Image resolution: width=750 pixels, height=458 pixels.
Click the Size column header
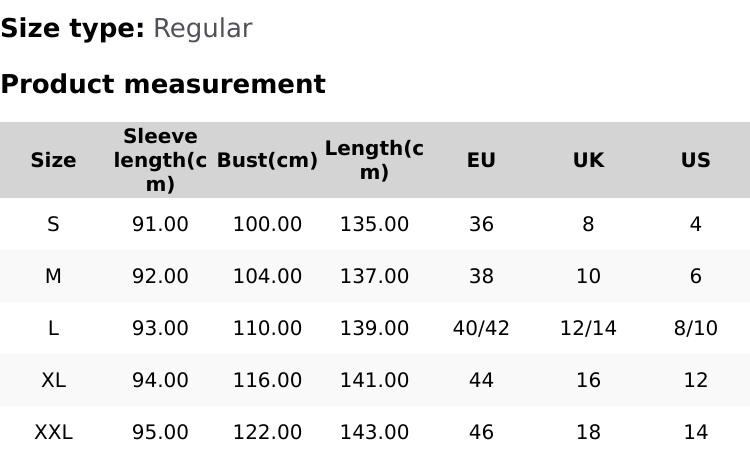point(53,160)
